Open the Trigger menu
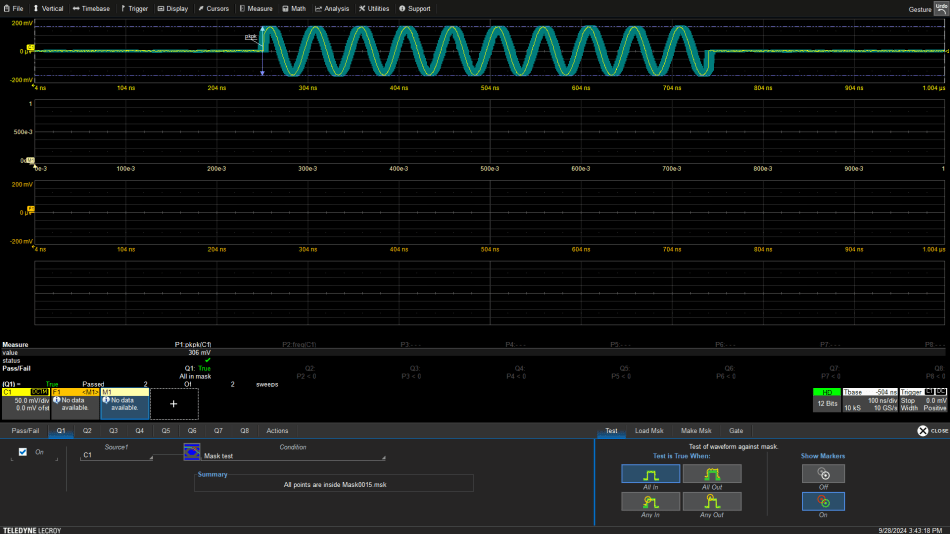The height and width of the screenshot is (534, 950). coord(135,8)
